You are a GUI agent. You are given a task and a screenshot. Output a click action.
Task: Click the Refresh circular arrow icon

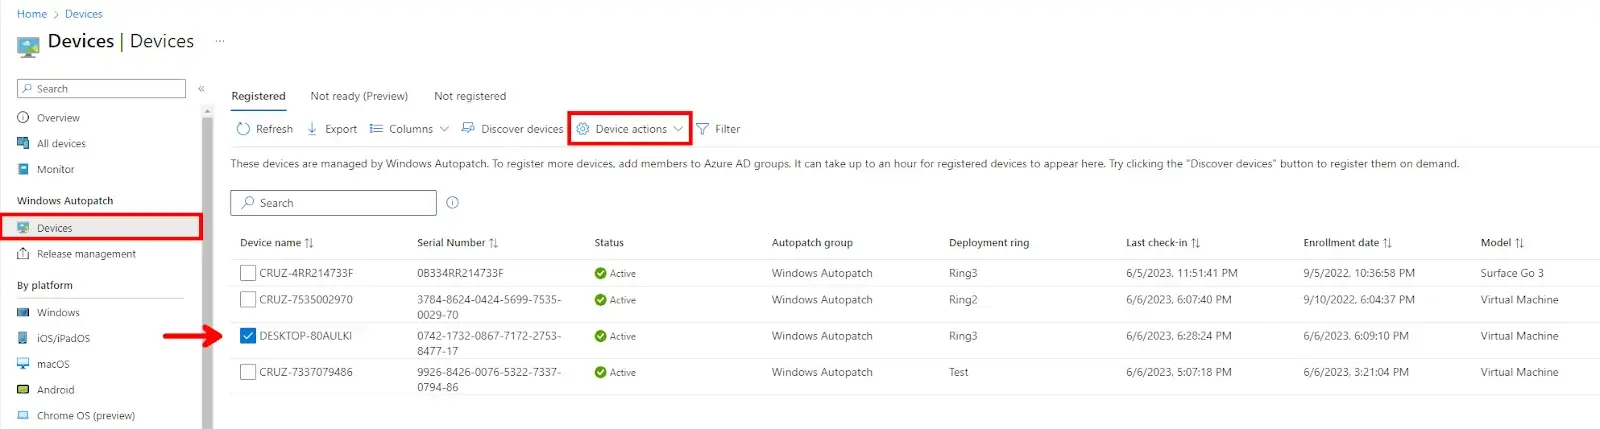243,129
